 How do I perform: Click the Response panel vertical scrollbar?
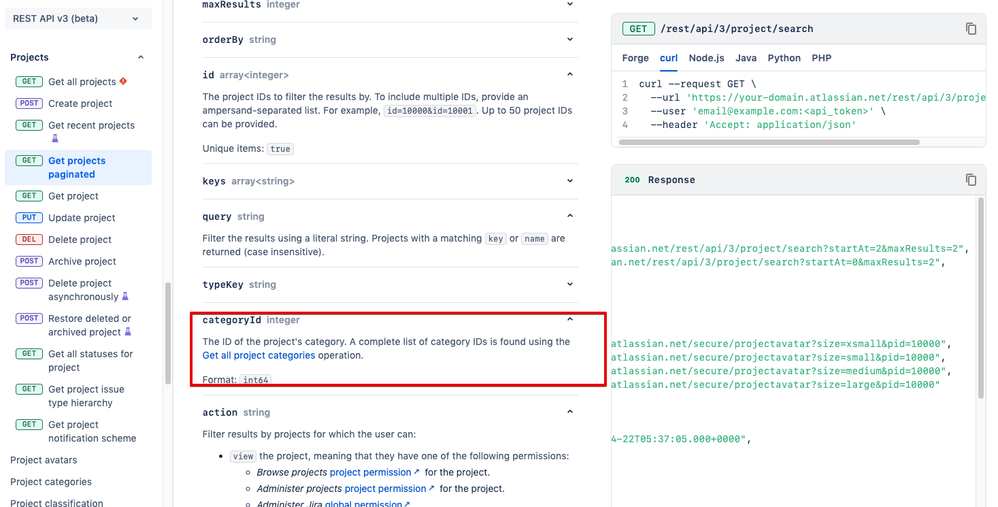(x=981, y=298)
